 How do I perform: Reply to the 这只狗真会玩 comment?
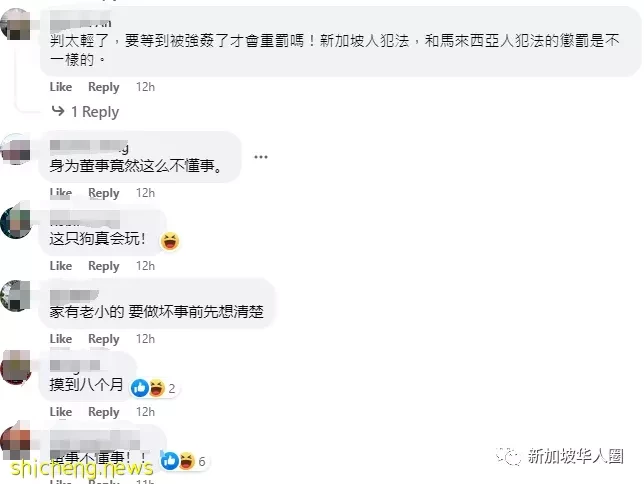[x=104, y=266]
